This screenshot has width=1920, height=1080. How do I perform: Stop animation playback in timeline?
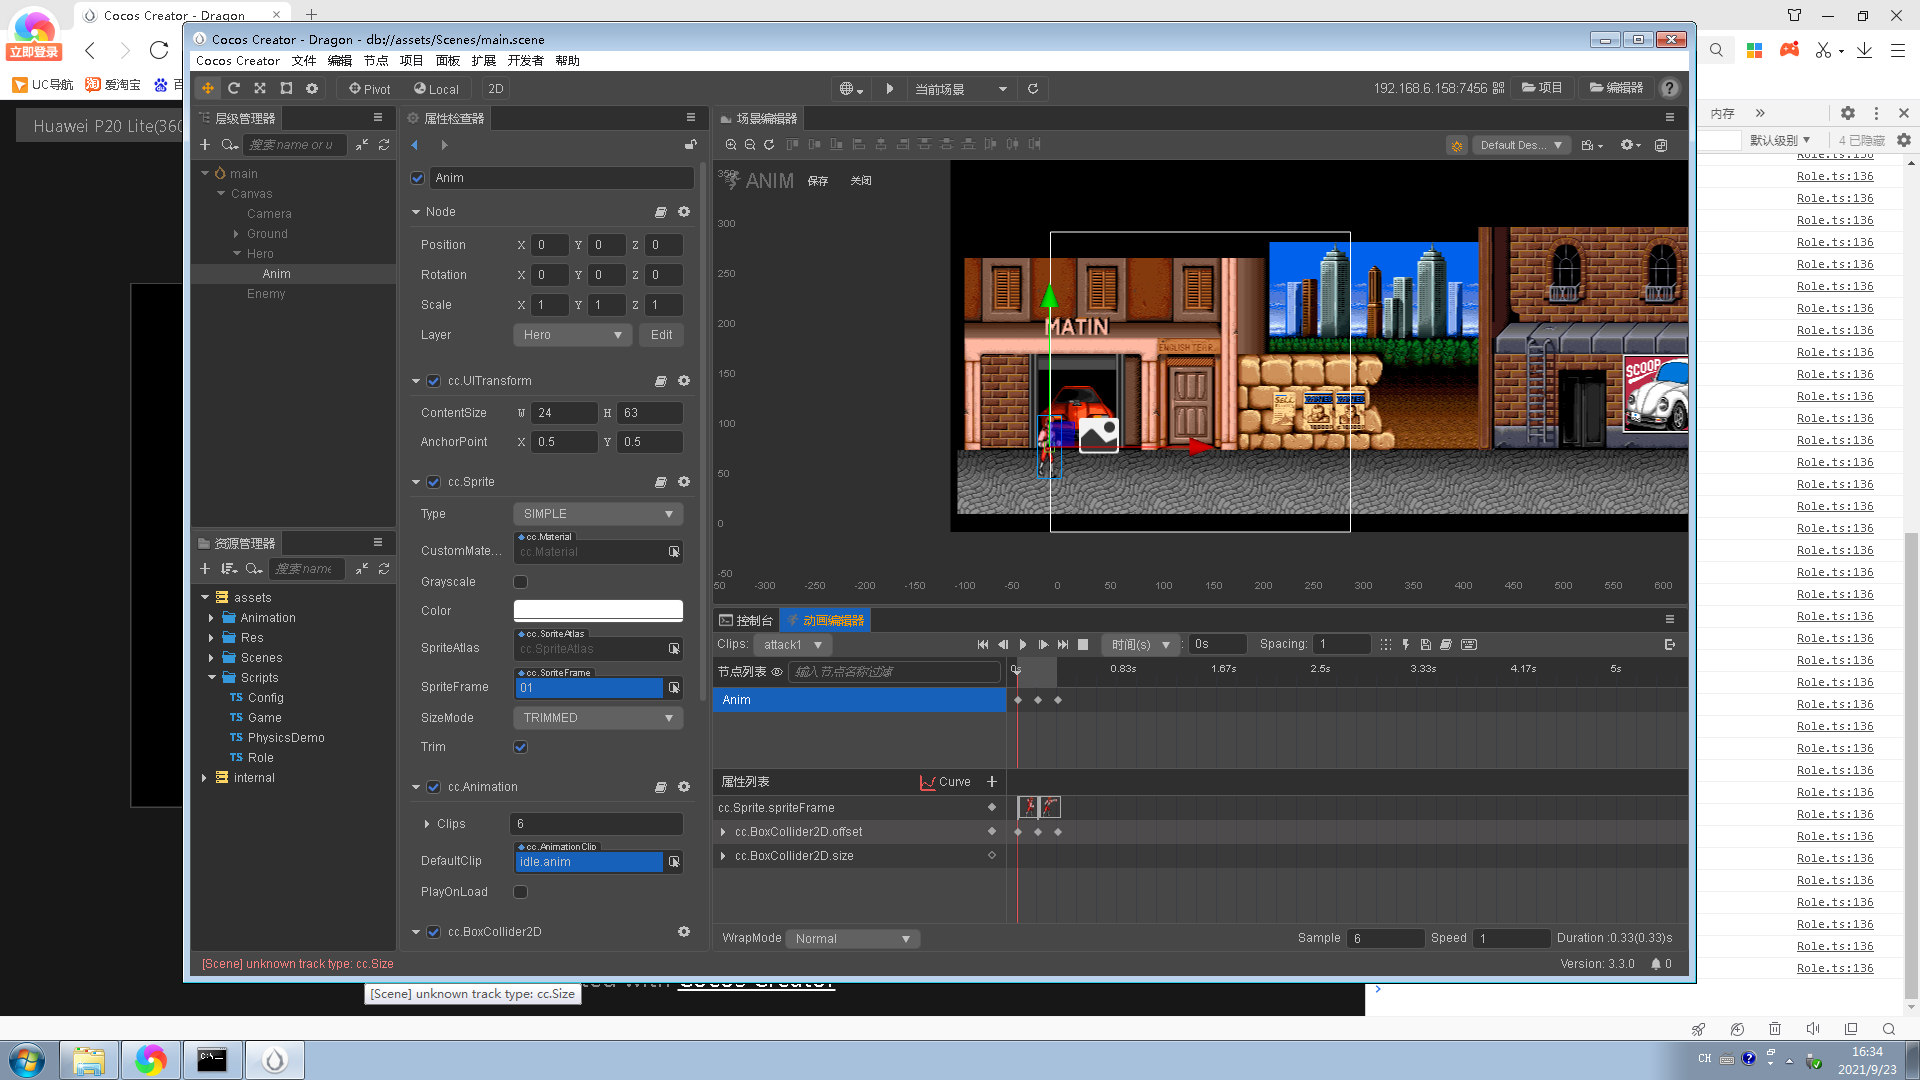(1083, 645)
